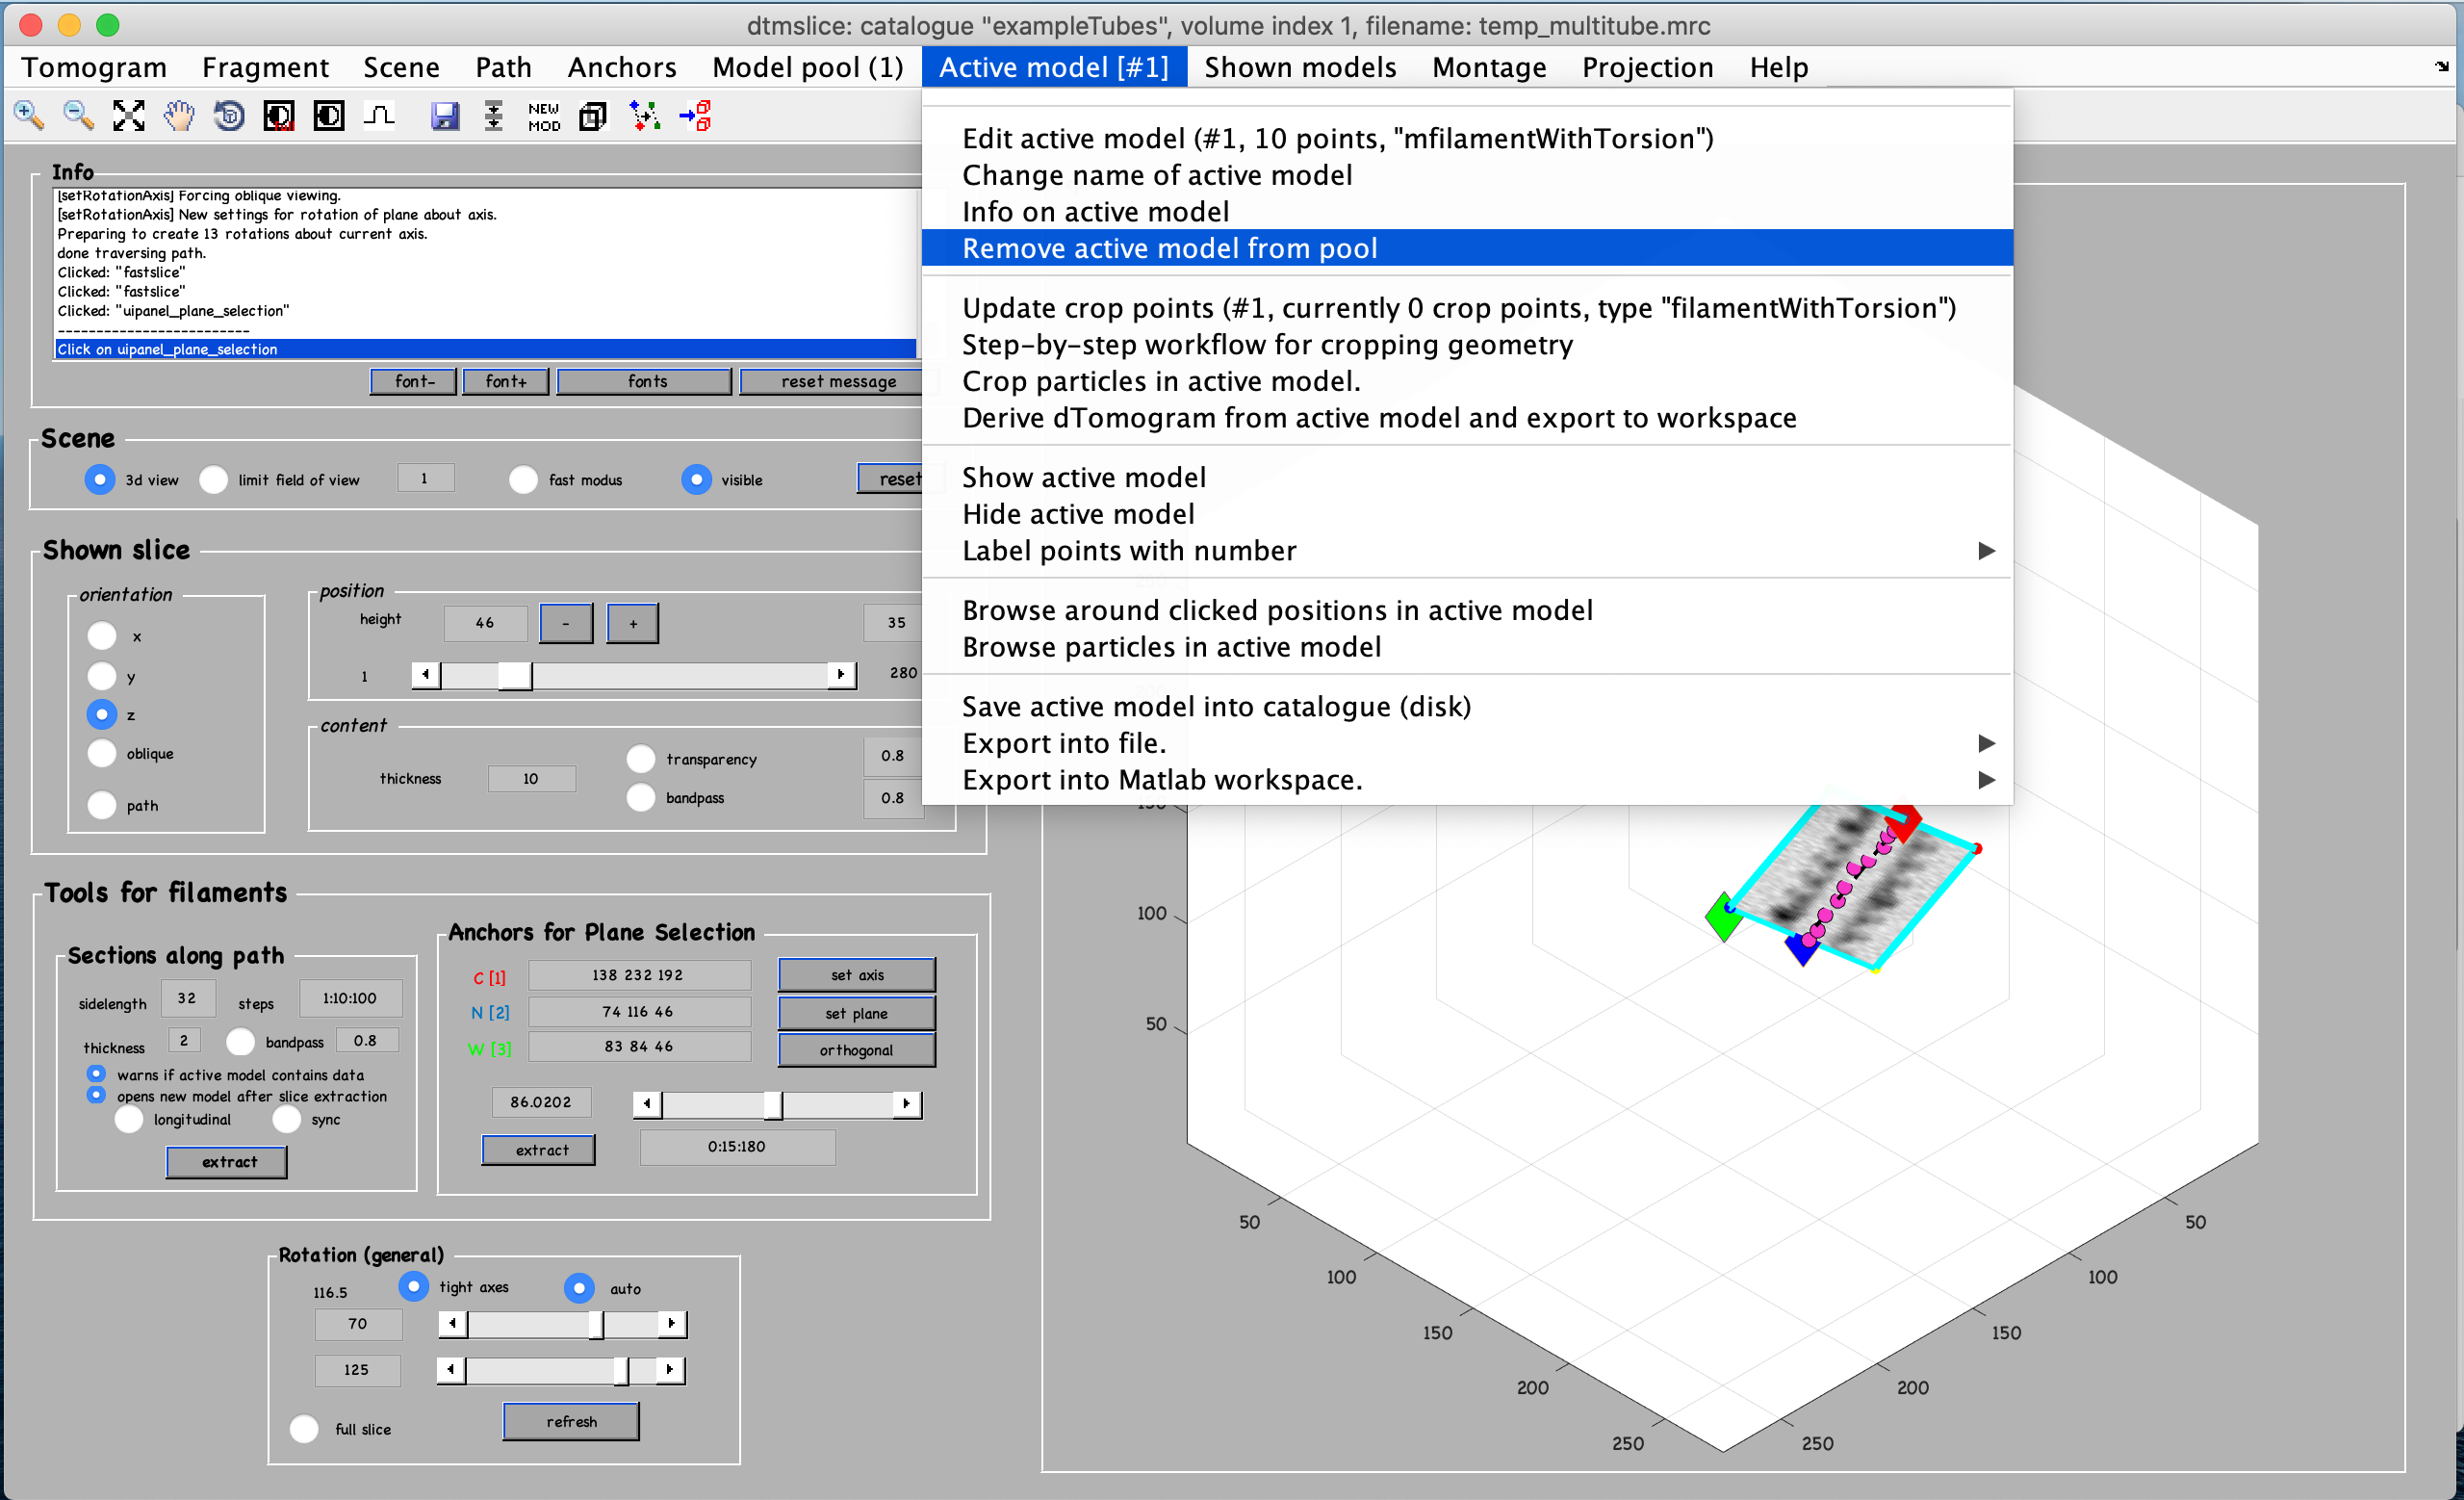Toggle tight axes rotation option
The width and height of the screenshot is (2464, 1500).
(413, 1286)
